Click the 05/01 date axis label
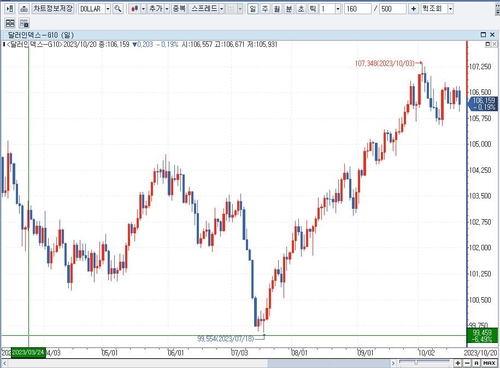This screenshot has width=500, height=368. [109, 353]
